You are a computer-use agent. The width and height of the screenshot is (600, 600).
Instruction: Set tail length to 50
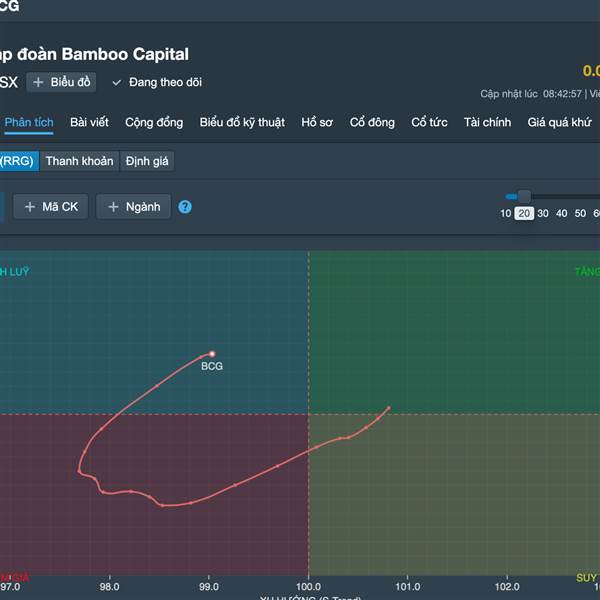pyautogui.click(x=580, y=214)
